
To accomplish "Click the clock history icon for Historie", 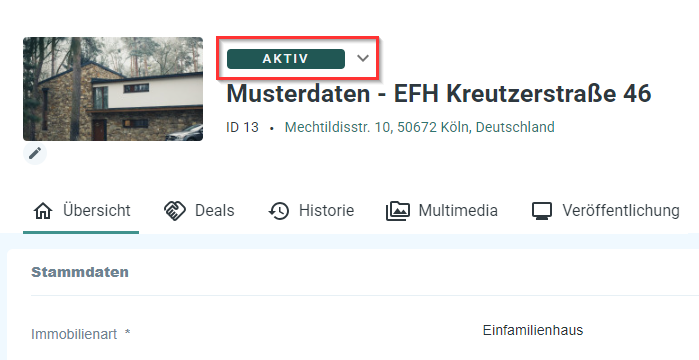I will [279, 211].
